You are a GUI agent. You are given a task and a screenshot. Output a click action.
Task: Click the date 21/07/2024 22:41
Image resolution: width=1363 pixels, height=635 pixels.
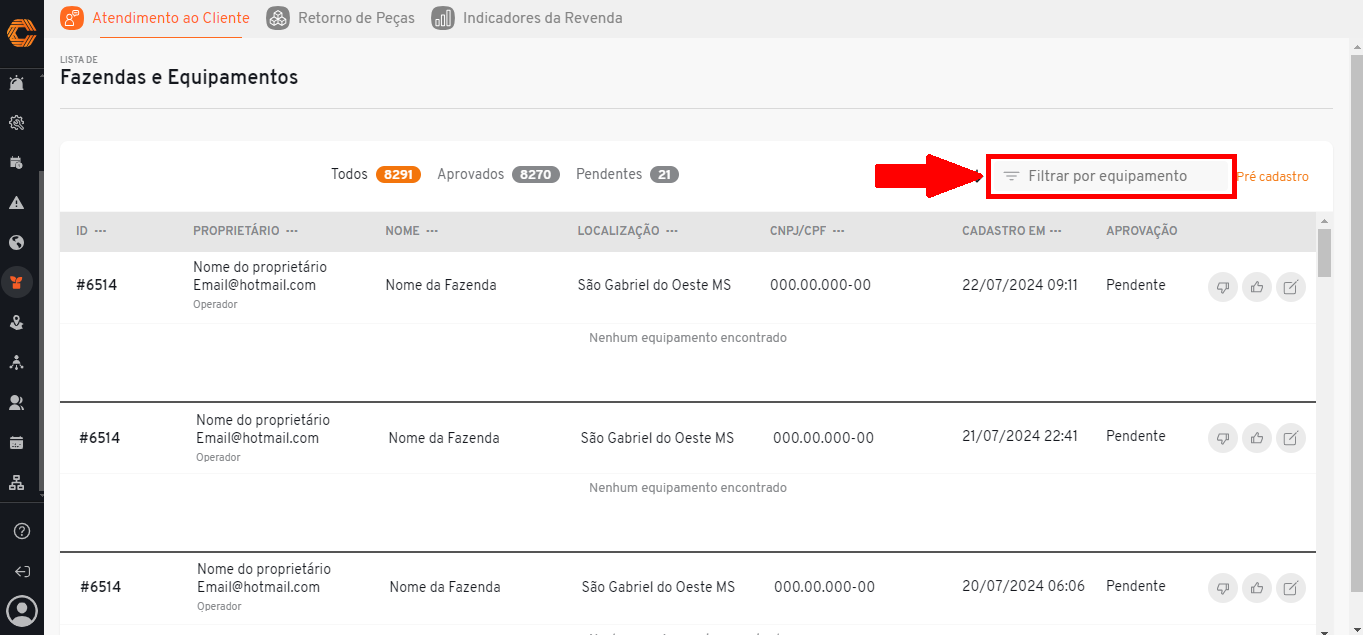click(x=1020, y=436)
